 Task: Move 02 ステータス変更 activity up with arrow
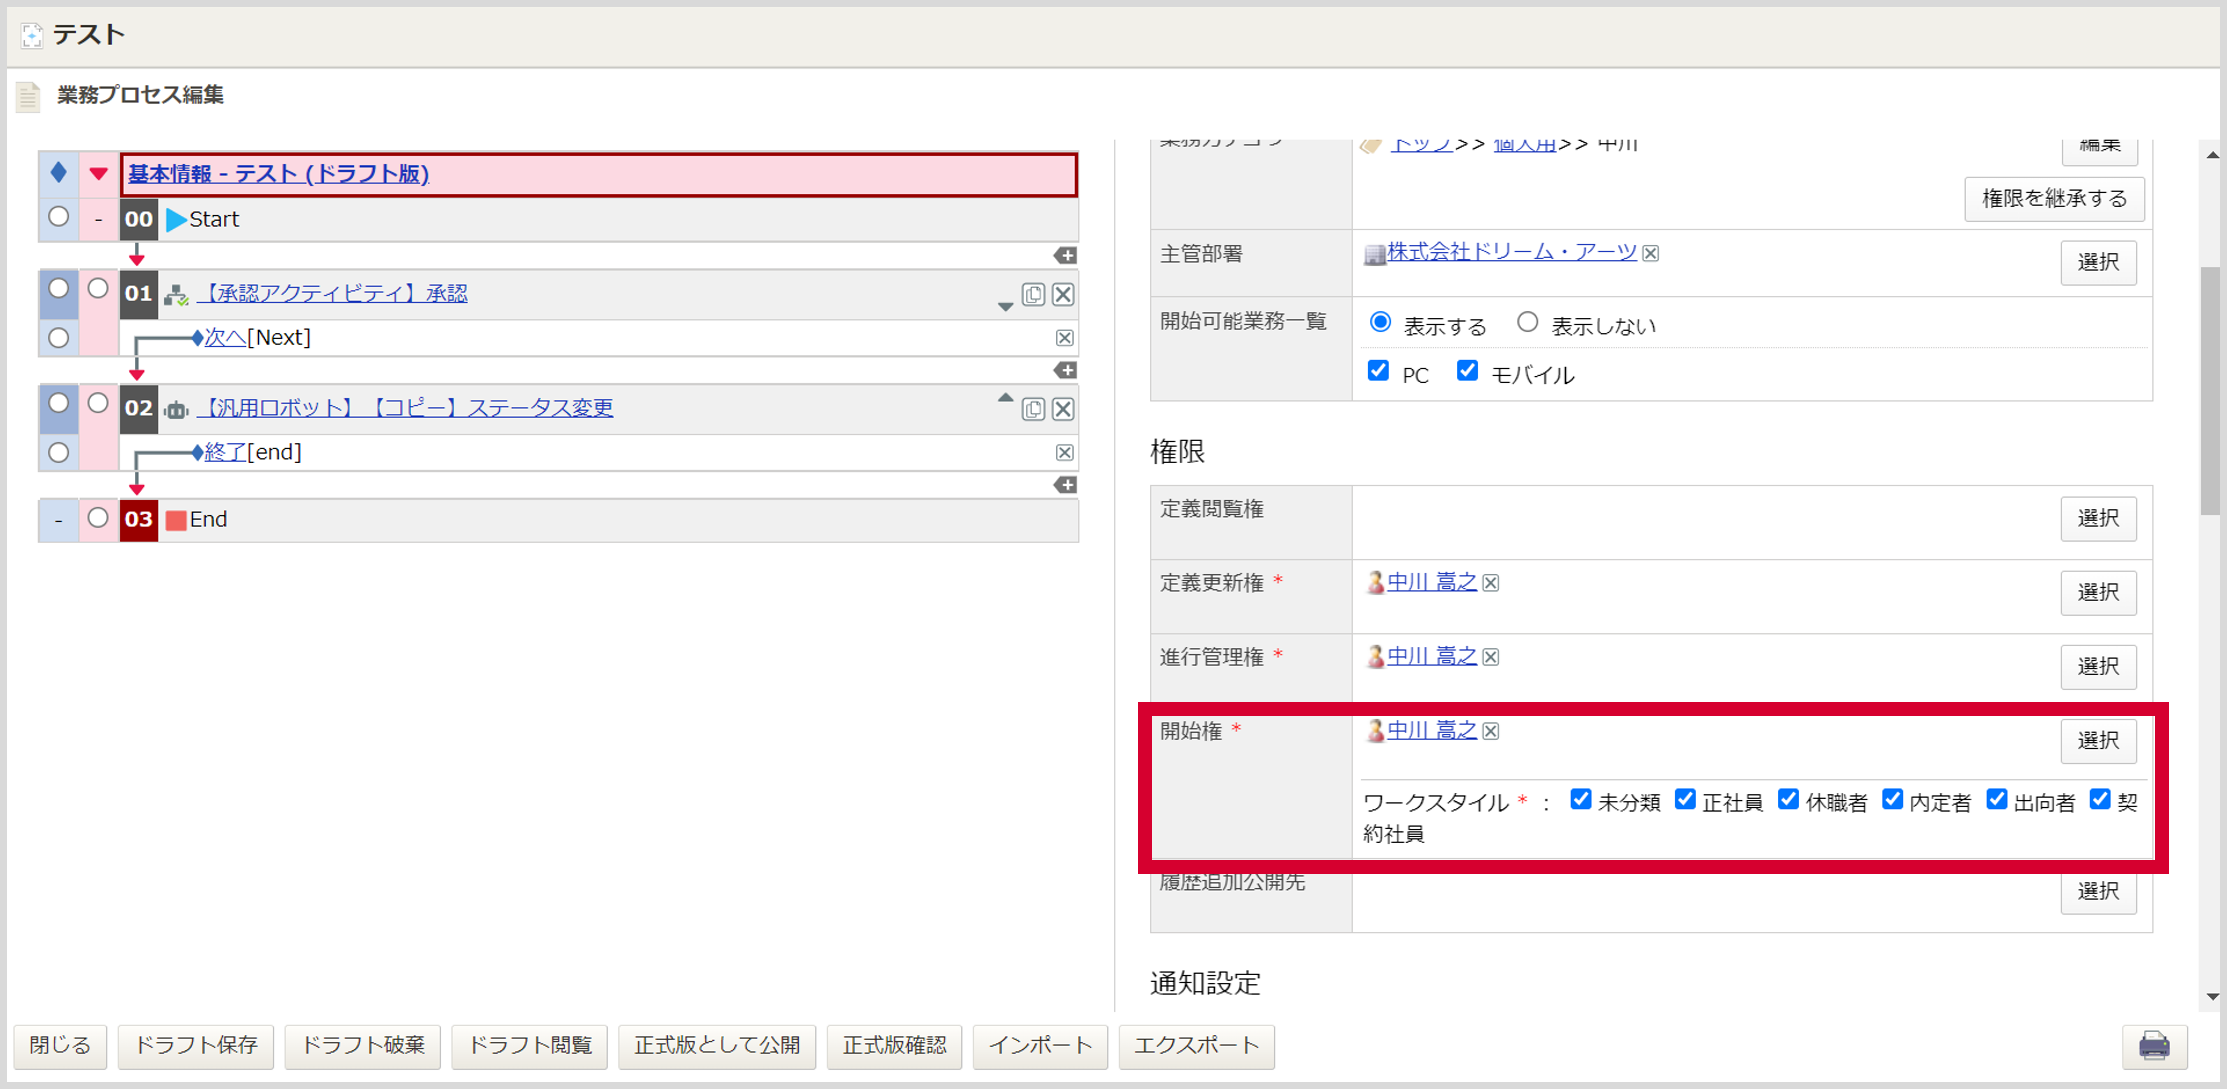[x=1005, y=398]
